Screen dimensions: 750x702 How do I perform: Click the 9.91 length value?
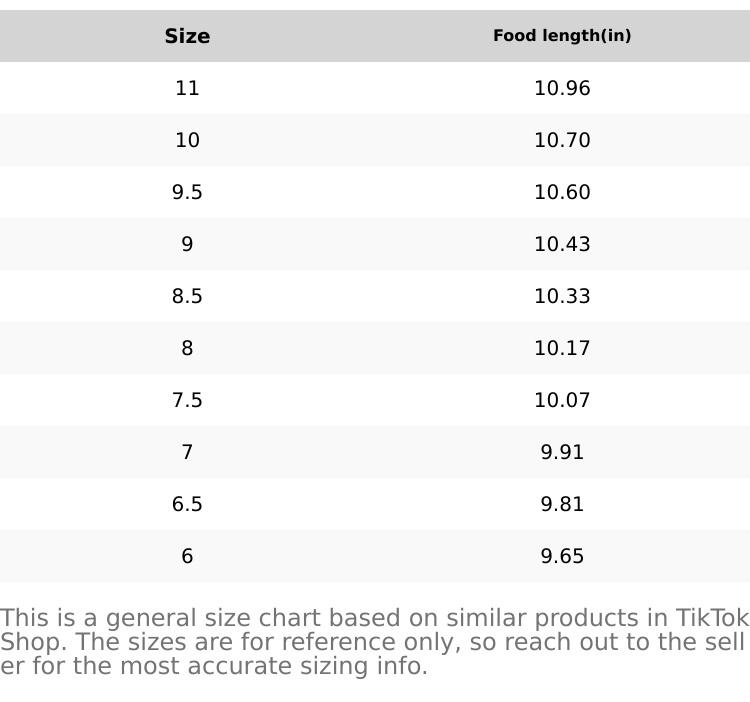[562, 452]
